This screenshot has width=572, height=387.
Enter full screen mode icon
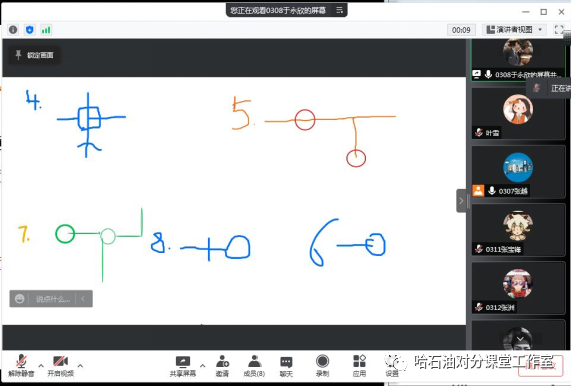(x=559, y=30)
